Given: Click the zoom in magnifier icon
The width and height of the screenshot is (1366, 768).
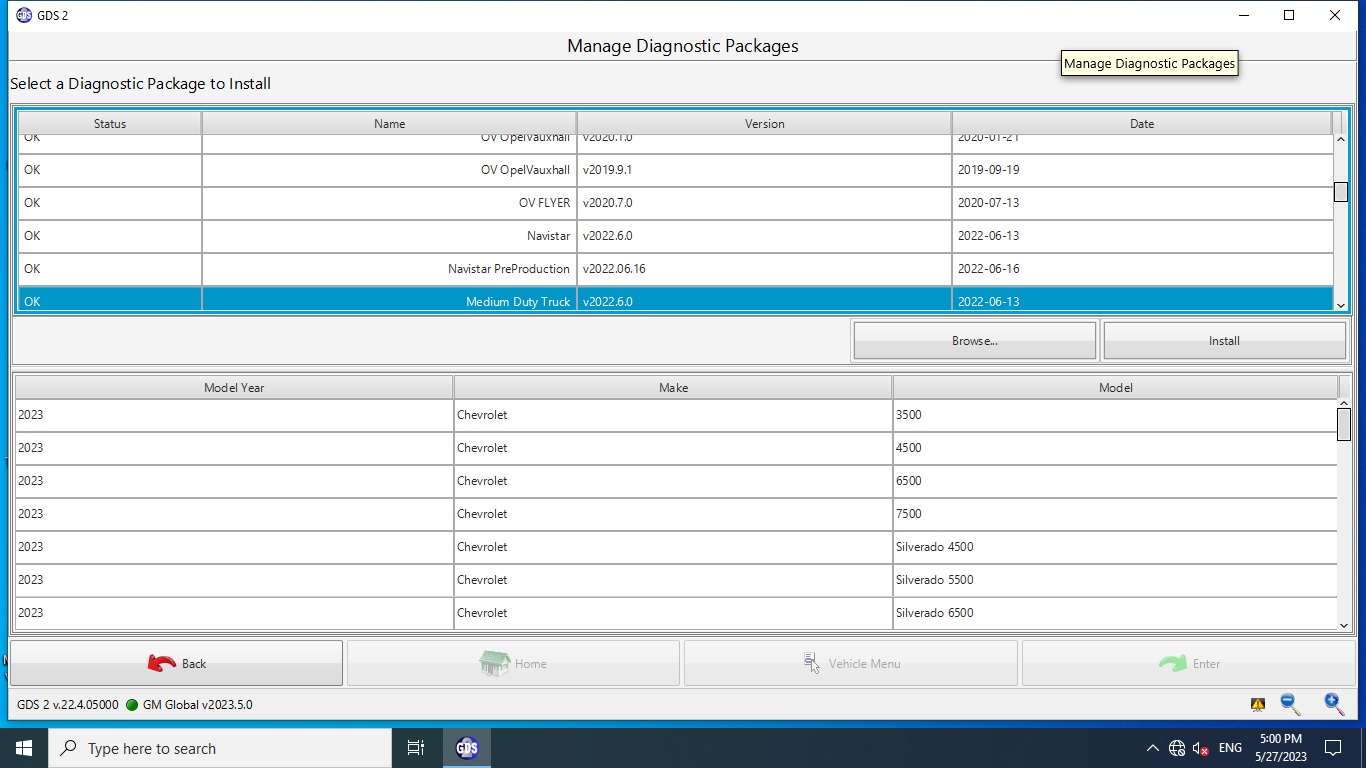Looking at the screenshot, I should click(1333, 704).
